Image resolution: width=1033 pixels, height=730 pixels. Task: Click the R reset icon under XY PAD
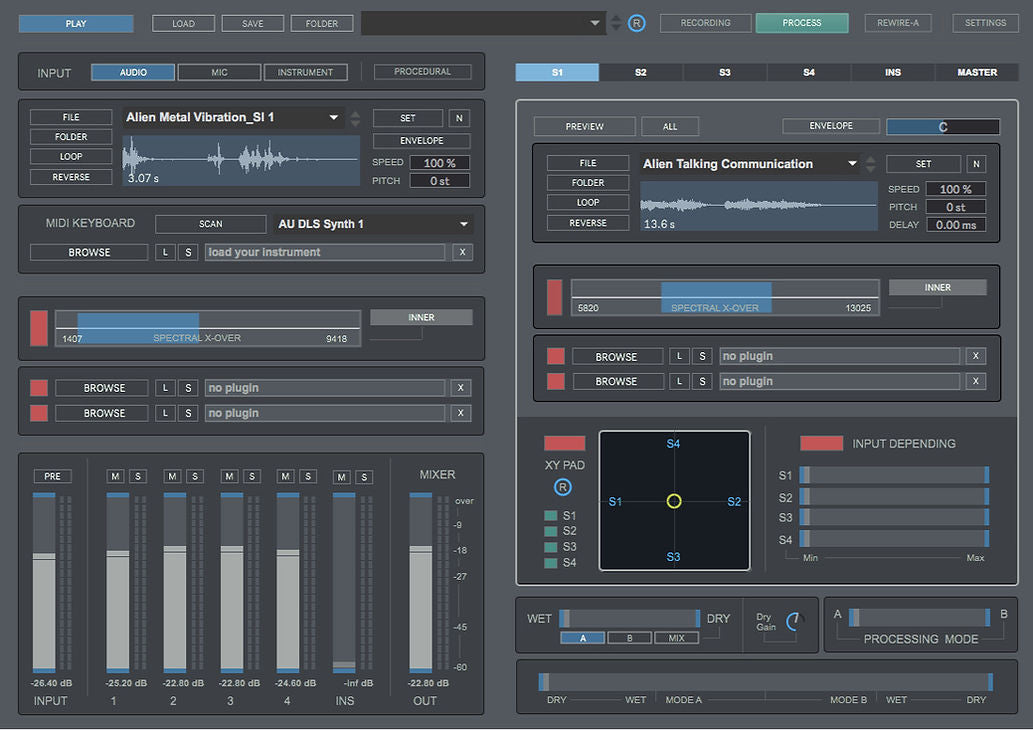tap(563, 487)
